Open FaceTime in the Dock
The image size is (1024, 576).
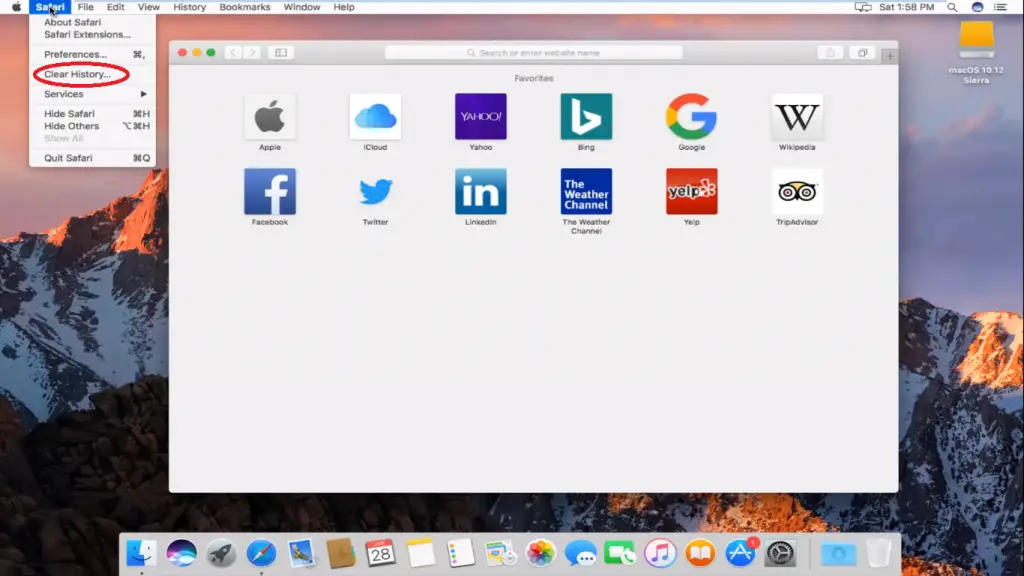[620, 554]
